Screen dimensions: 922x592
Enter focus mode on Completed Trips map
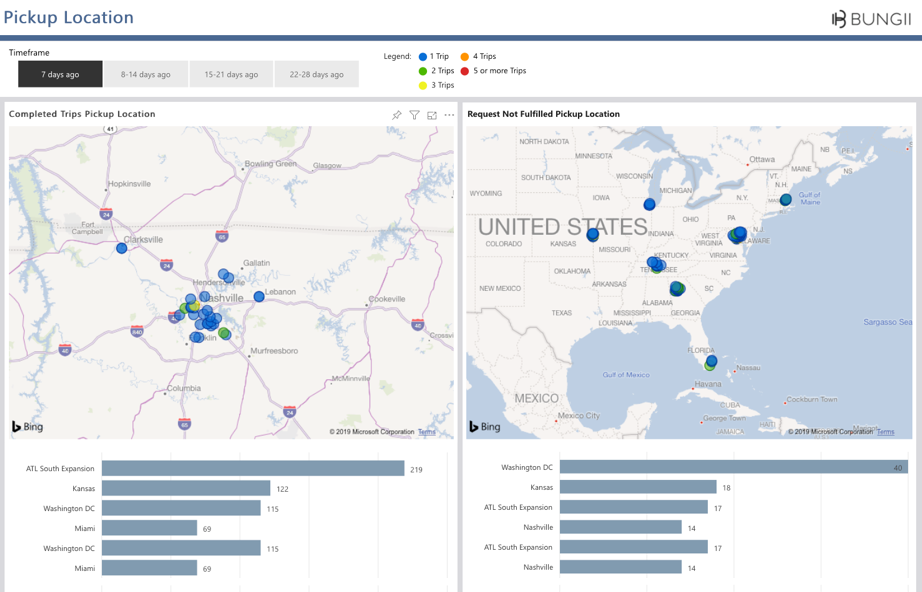[x=432, y=115]
